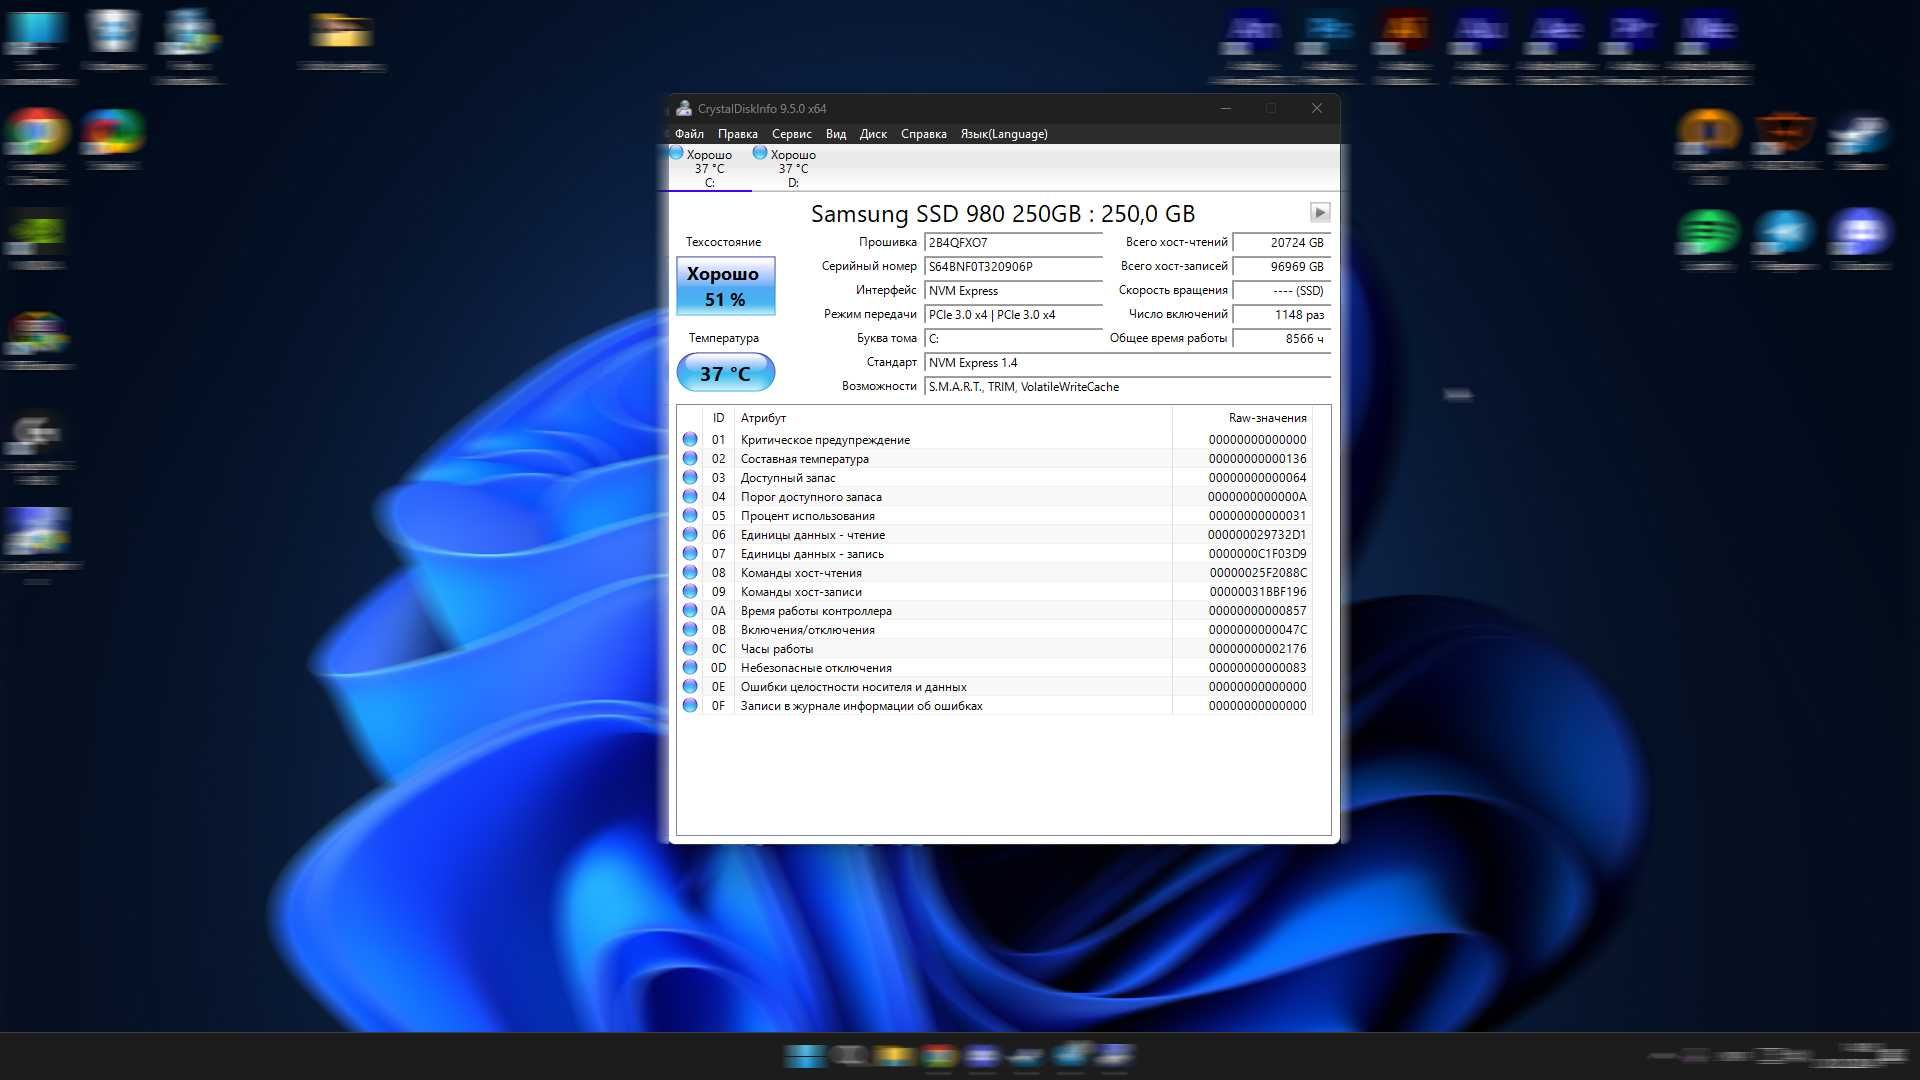Click the Интерфейс field NVM Express

(x=1013, y=291)
